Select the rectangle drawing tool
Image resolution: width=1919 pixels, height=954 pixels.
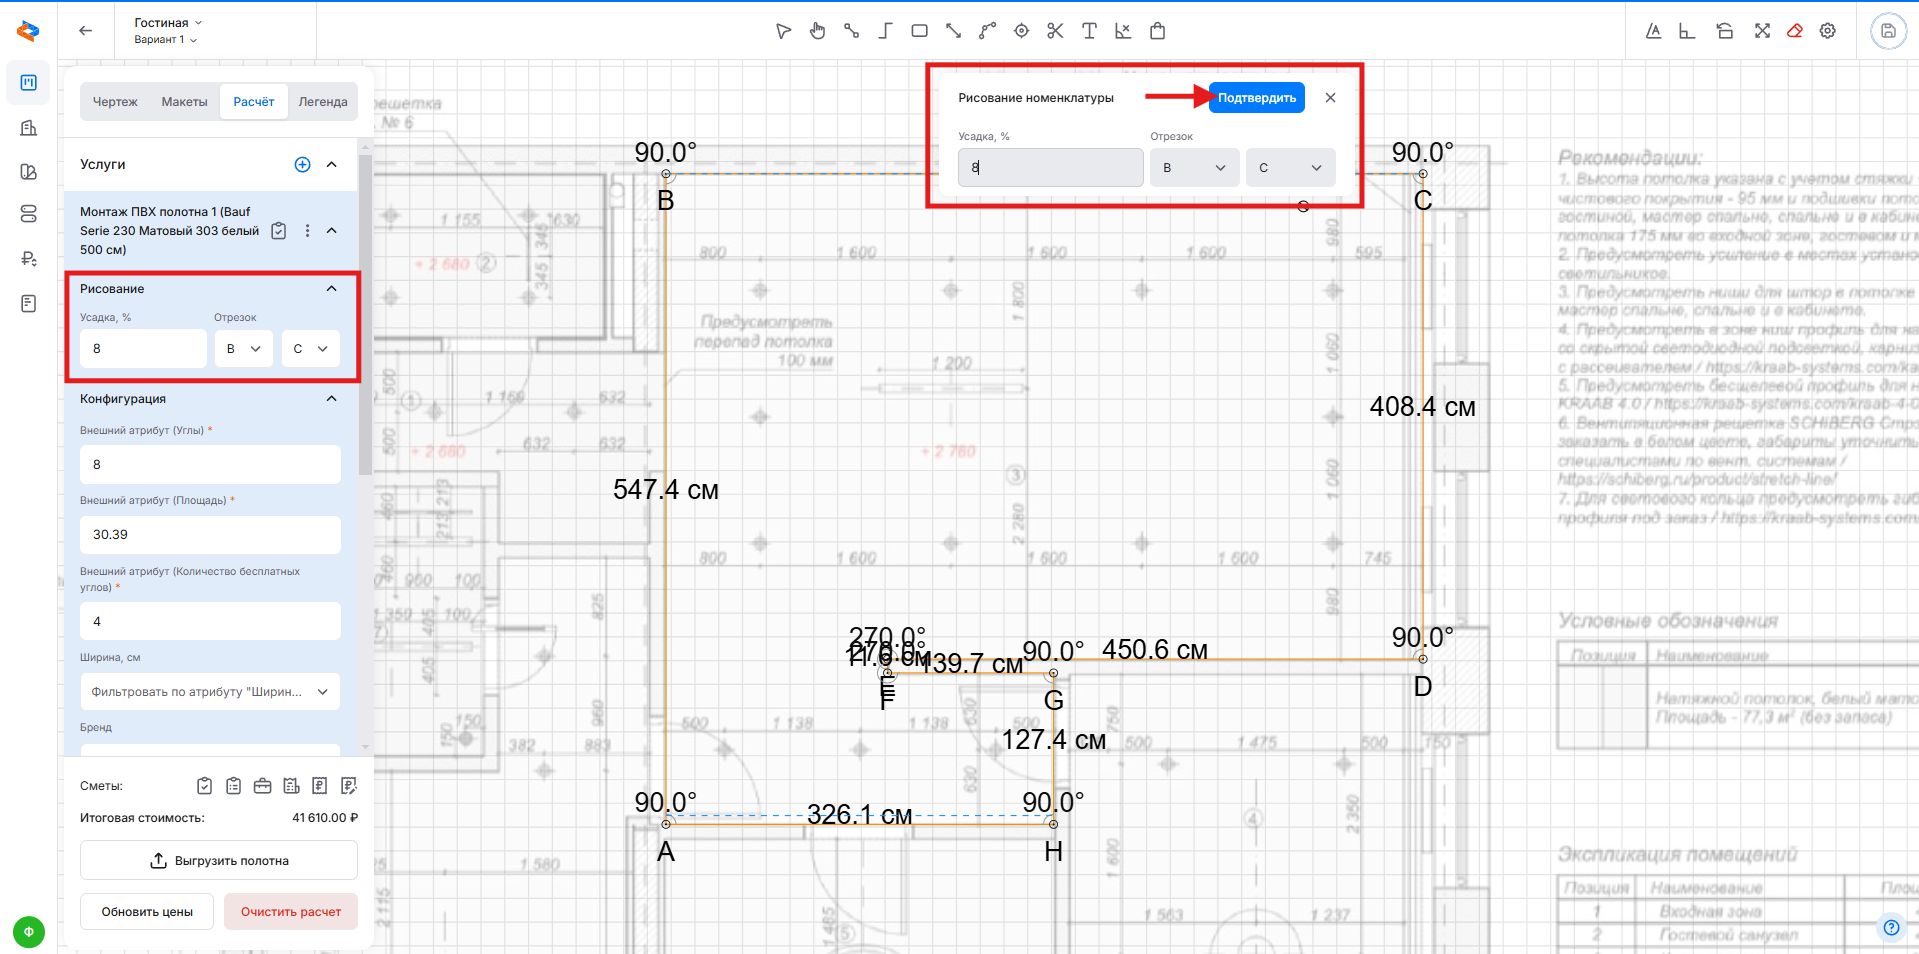pos(919,31)
